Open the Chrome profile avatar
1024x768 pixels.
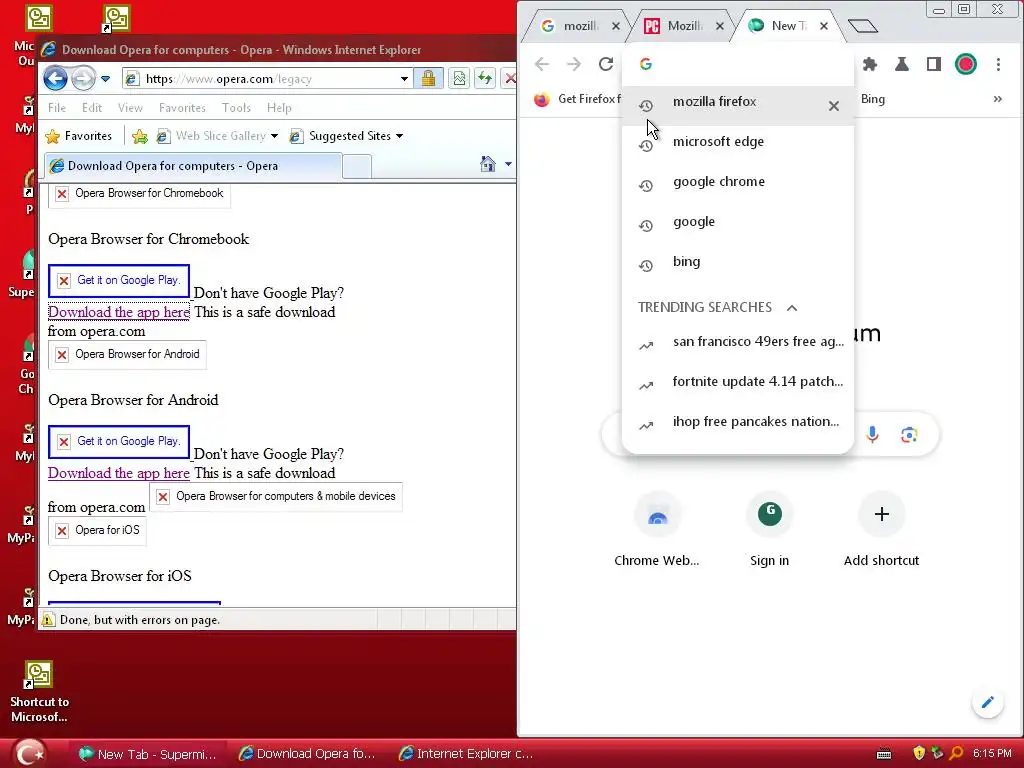[x=966, y=64]
